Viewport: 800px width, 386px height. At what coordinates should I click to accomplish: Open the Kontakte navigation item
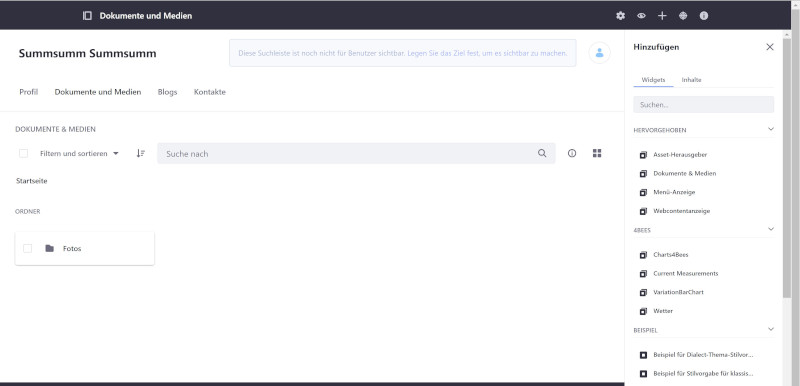click(210, 92)
